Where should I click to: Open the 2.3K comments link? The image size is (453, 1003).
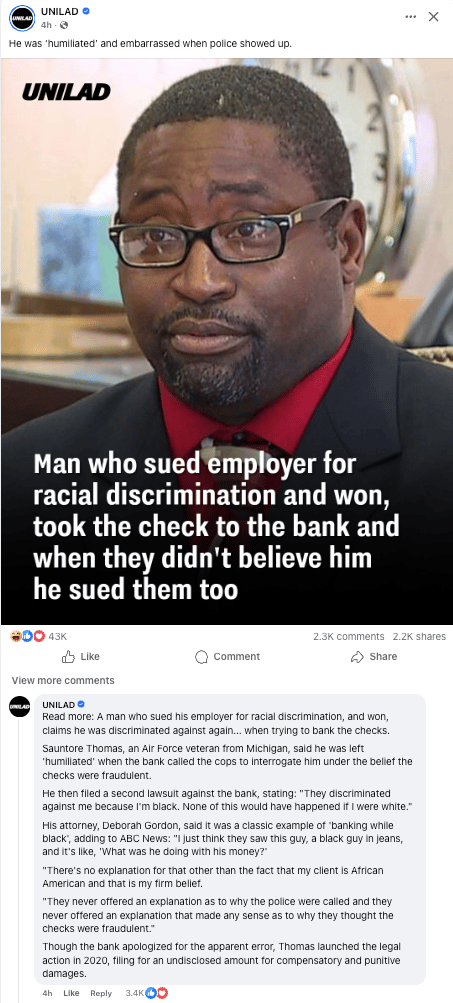(x=349, y=636)
